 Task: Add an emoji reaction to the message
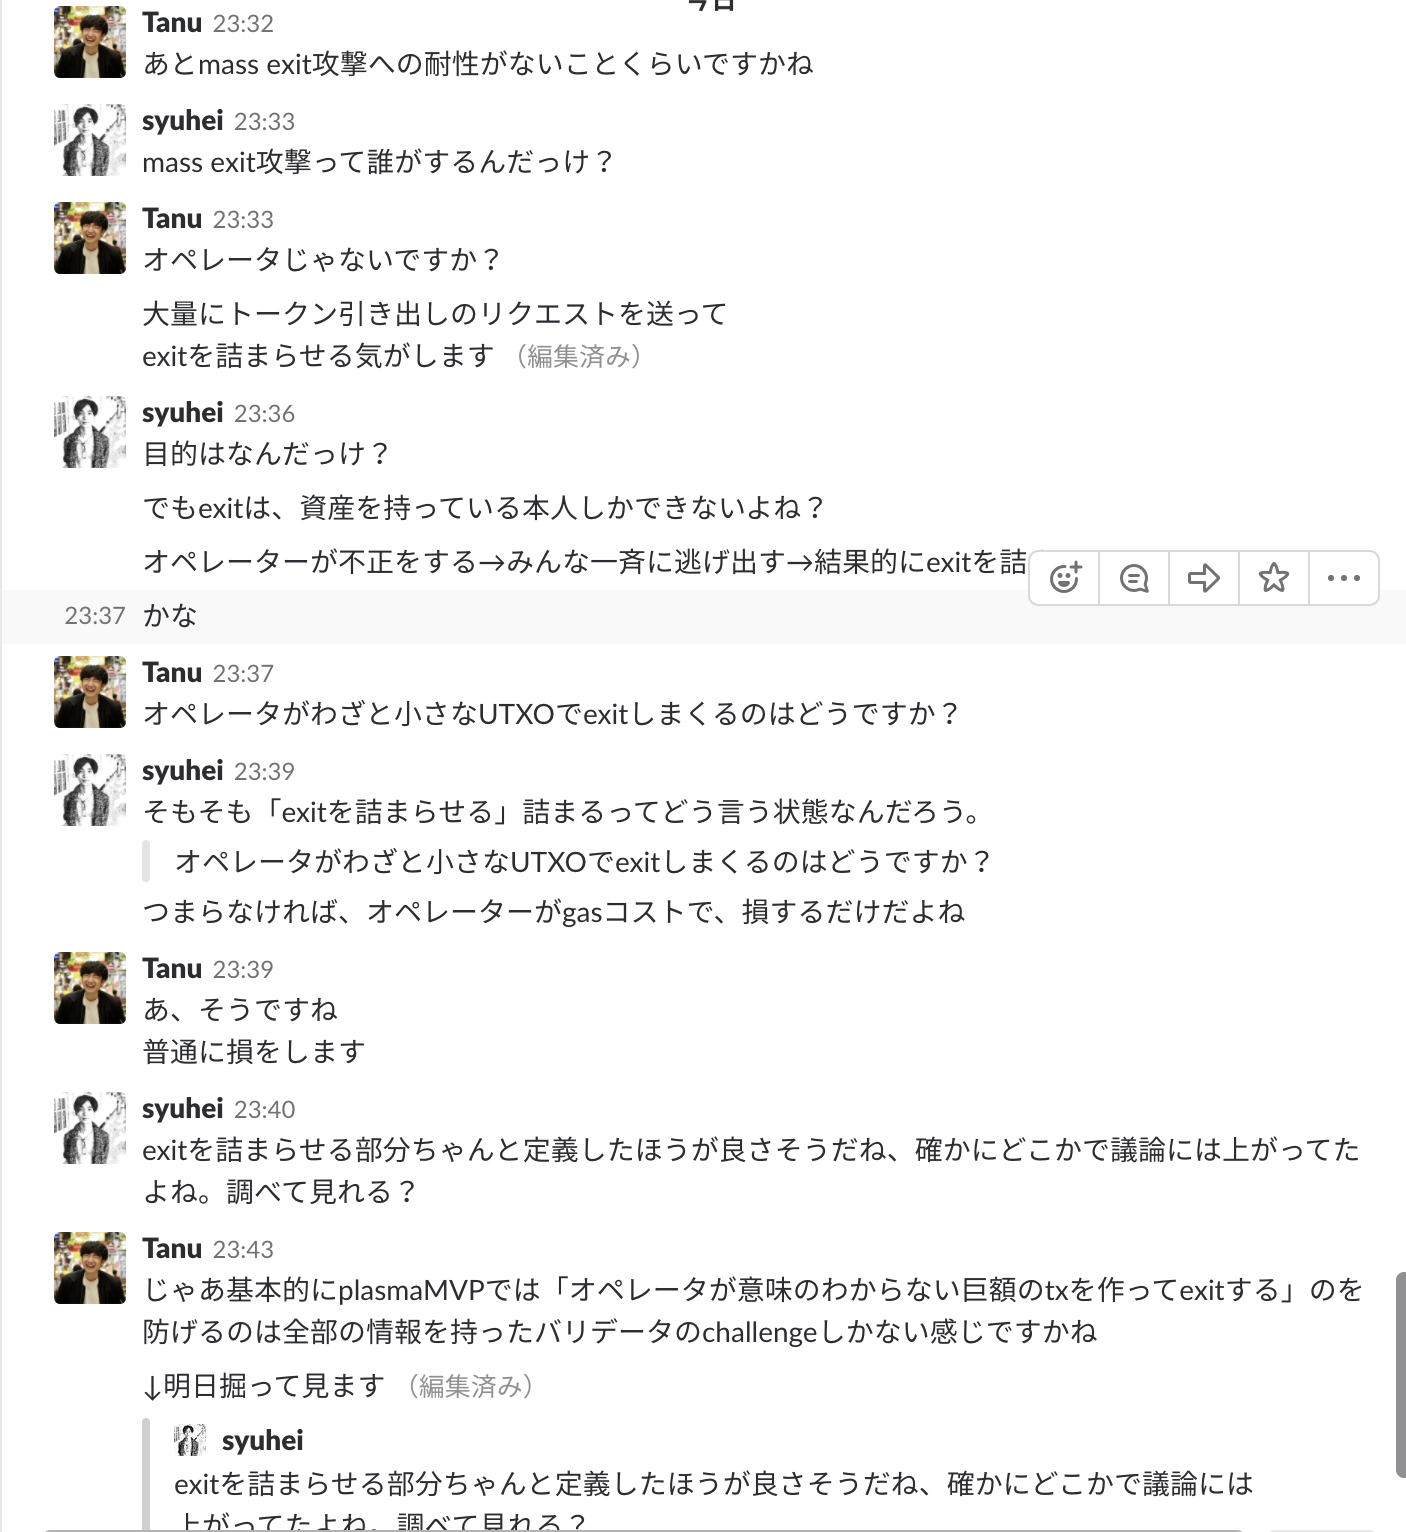[1065, 578]
